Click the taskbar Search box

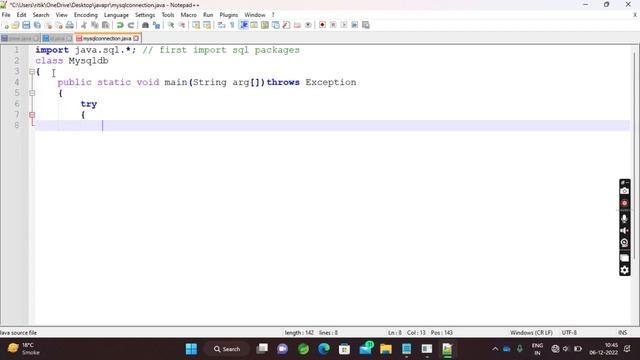pyautogui.click(x=227, y=349)
